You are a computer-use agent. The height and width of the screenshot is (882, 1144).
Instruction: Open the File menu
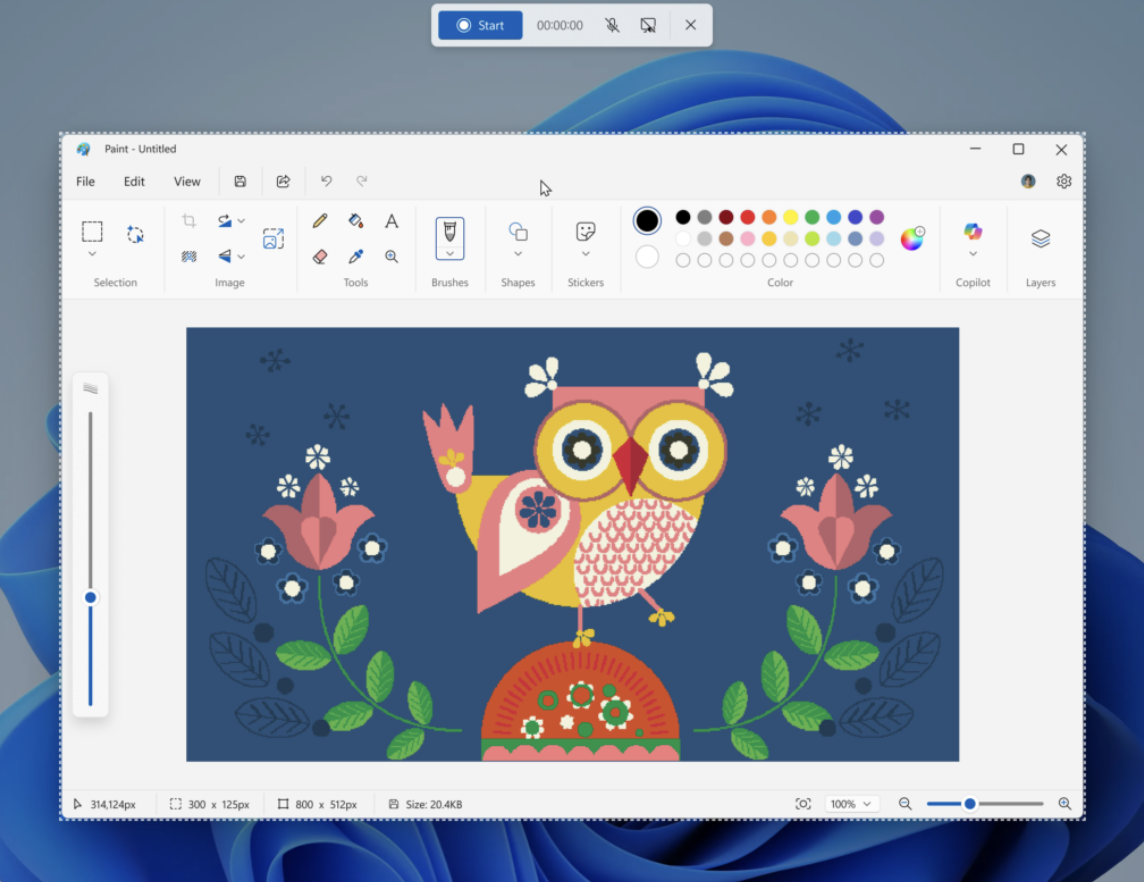[85, 181]
